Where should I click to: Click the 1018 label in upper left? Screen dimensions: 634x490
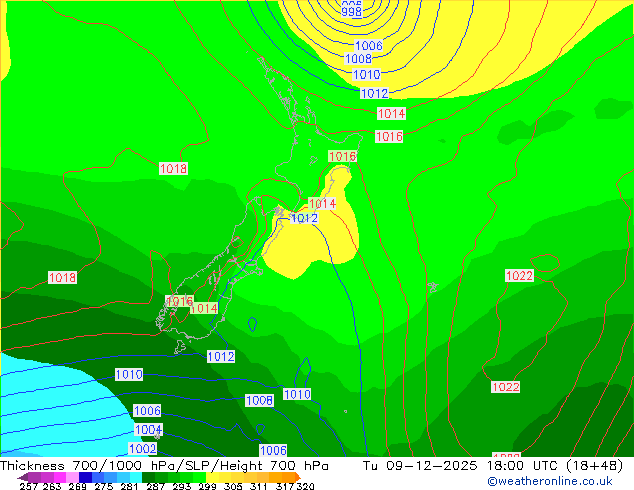tap(173, 169)
